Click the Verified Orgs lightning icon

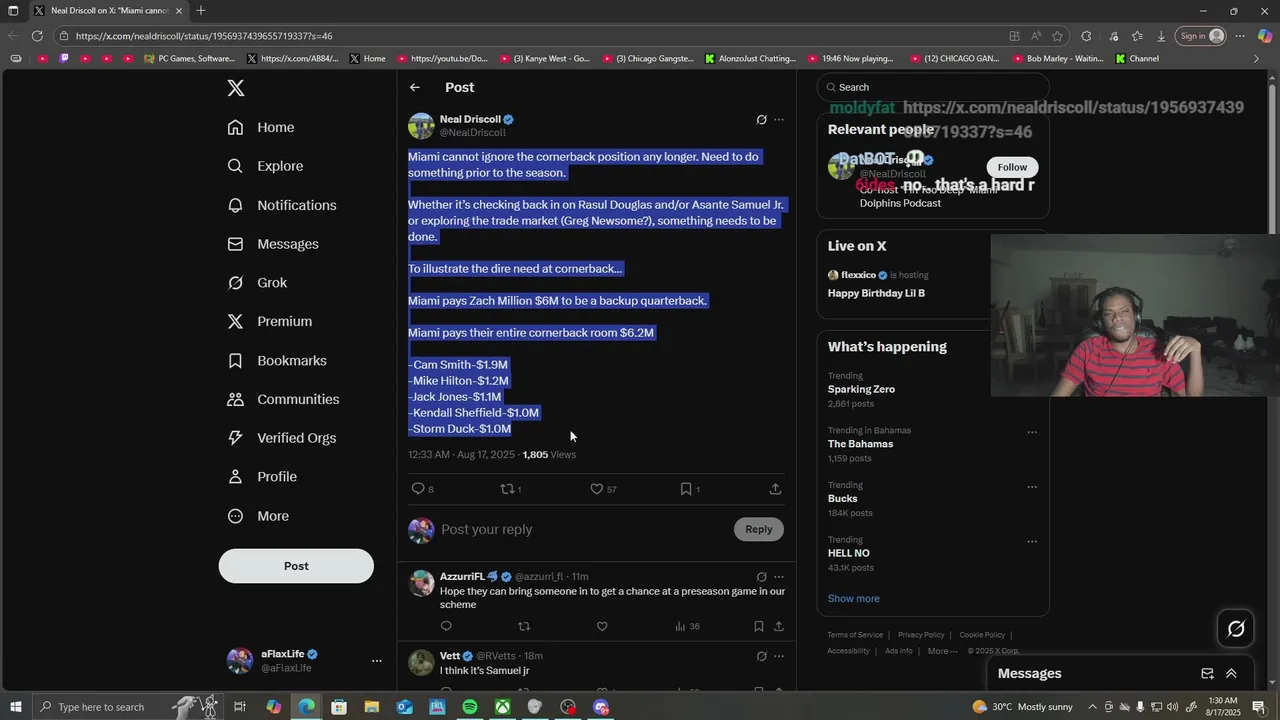pyautogui.click(x=236, y=438)
